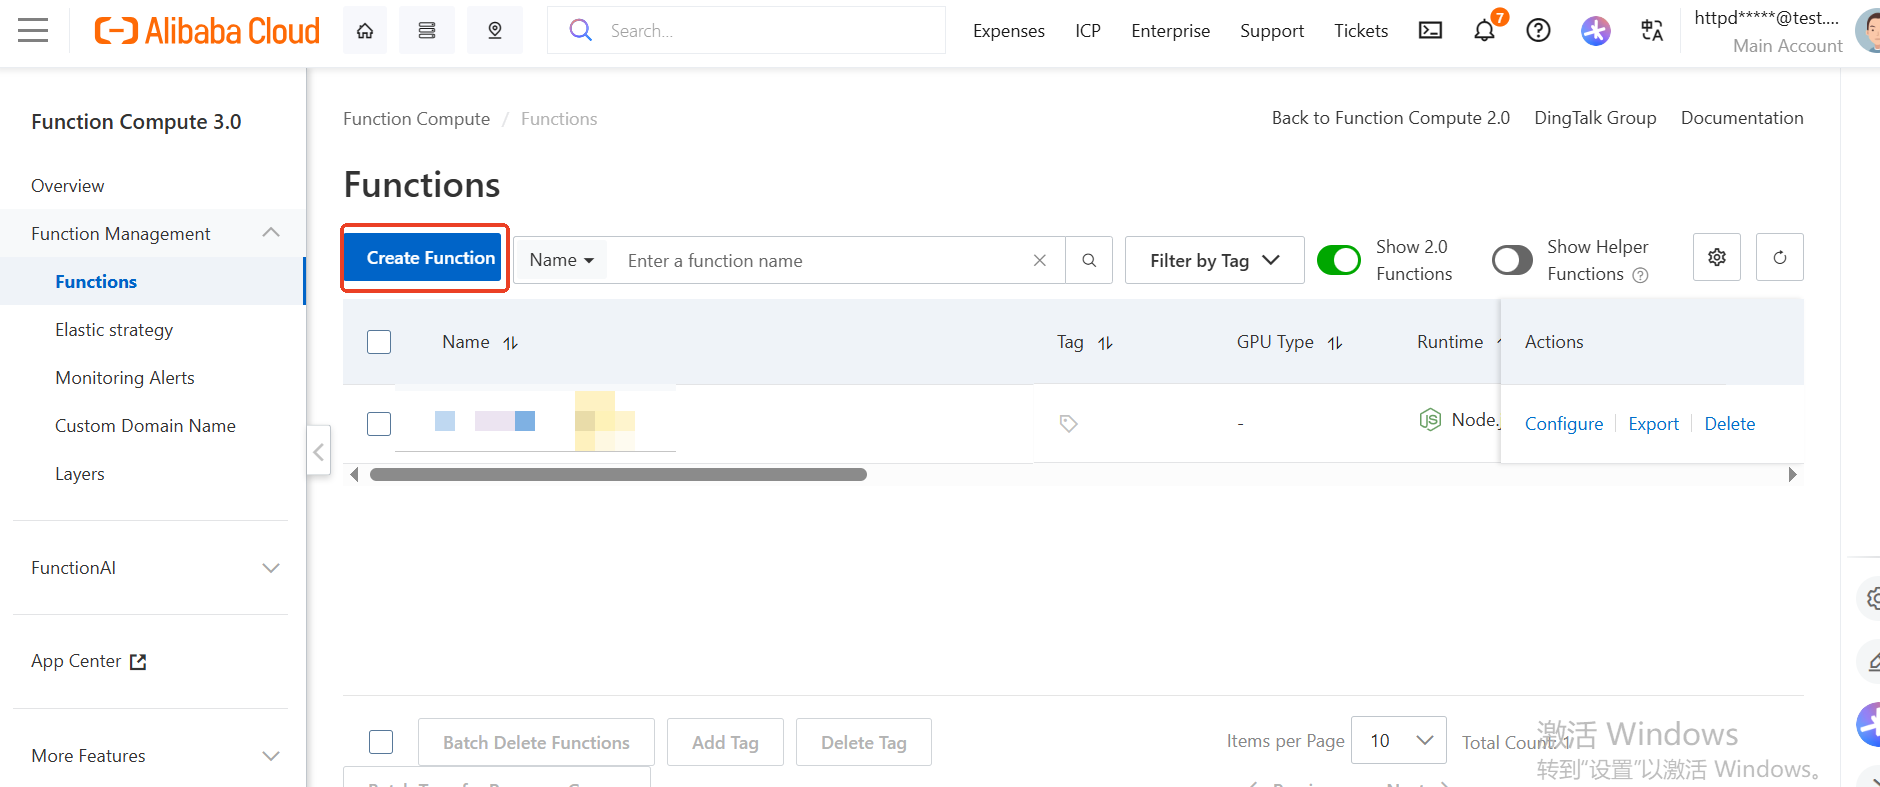The image size is (1880, 787).
Task: Open Support in top menu
Action: point(1272,31)
